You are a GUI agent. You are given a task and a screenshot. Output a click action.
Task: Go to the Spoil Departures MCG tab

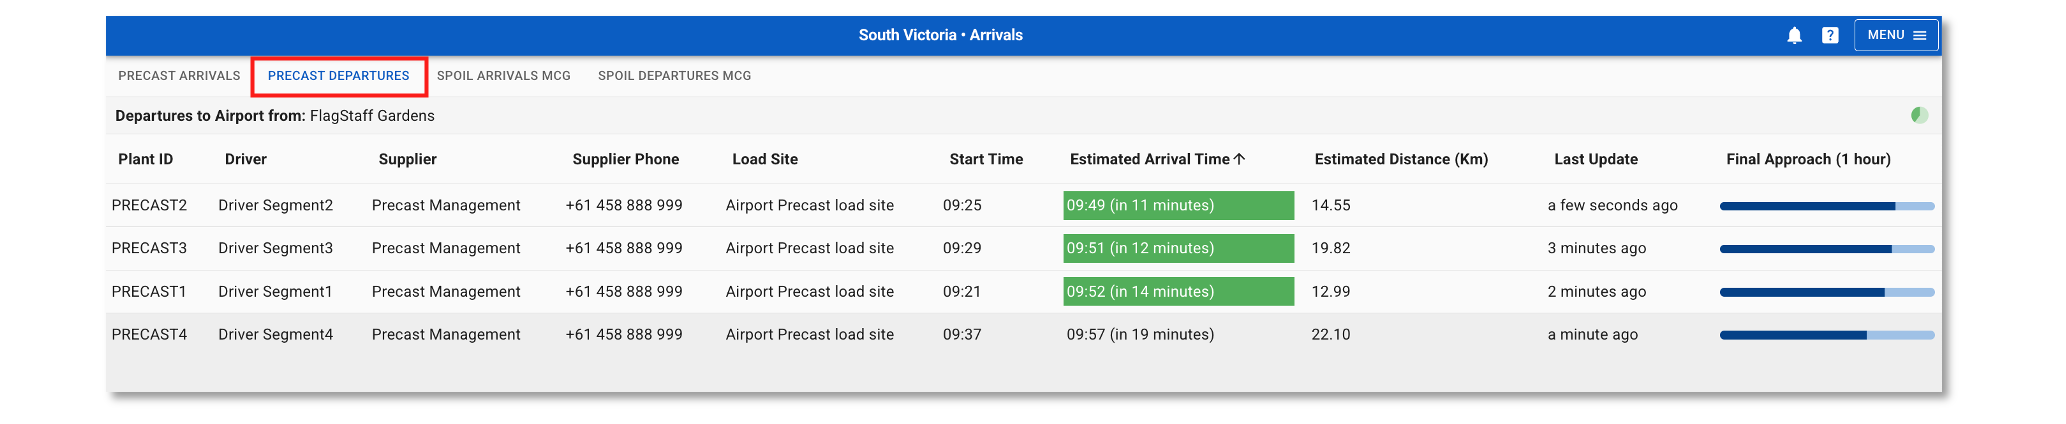[674, 76]
